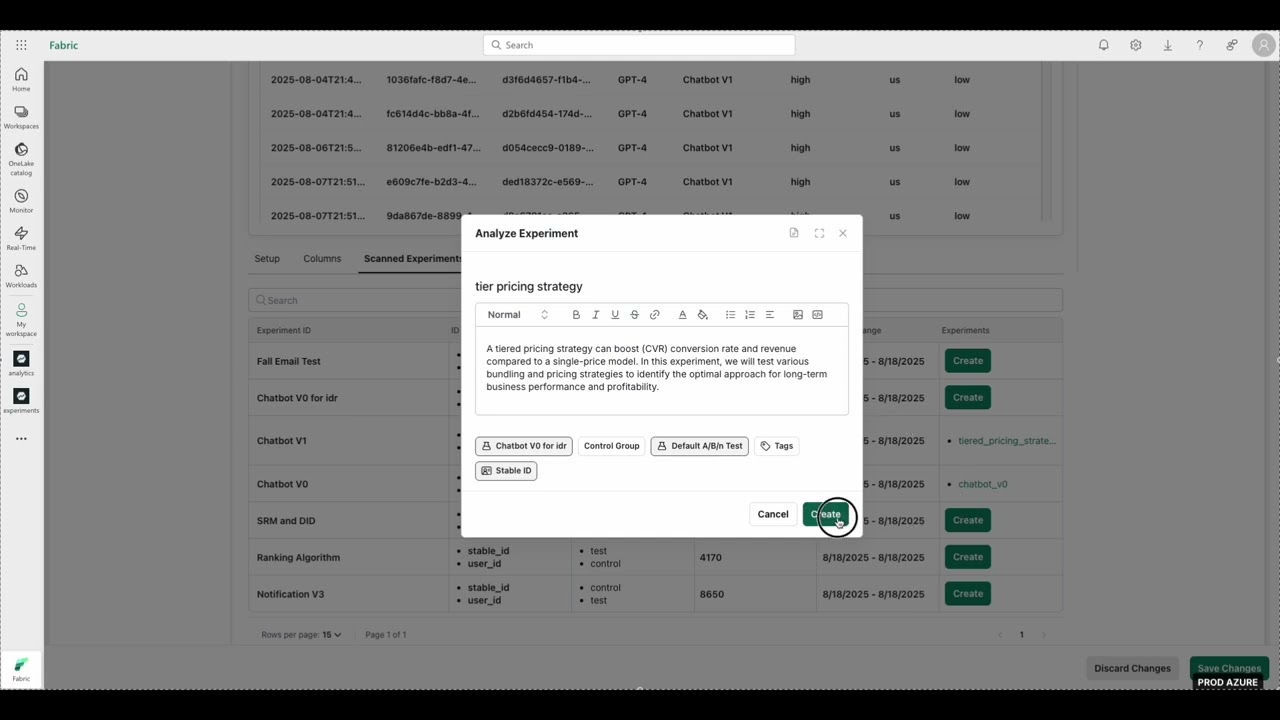1280x720 pixels.
Task: Insert an image into the description
Action: click(x=798, y=315)
